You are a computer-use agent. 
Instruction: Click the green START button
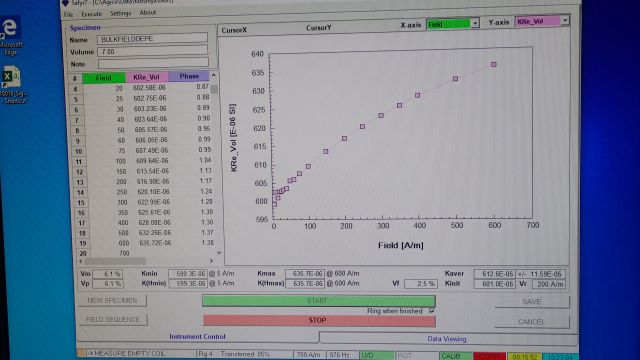click(319, 300)
